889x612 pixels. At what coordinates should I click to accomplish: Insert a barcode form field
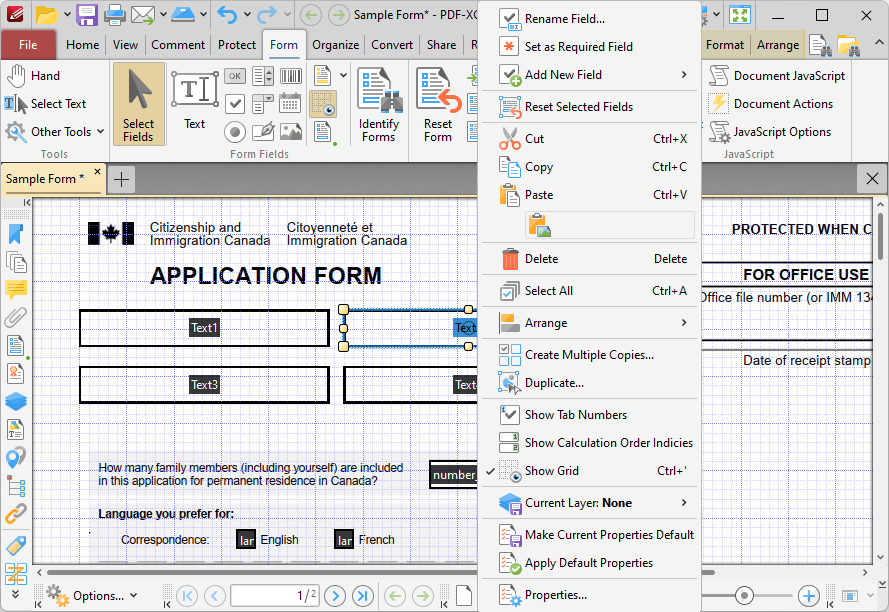point(290,75)
